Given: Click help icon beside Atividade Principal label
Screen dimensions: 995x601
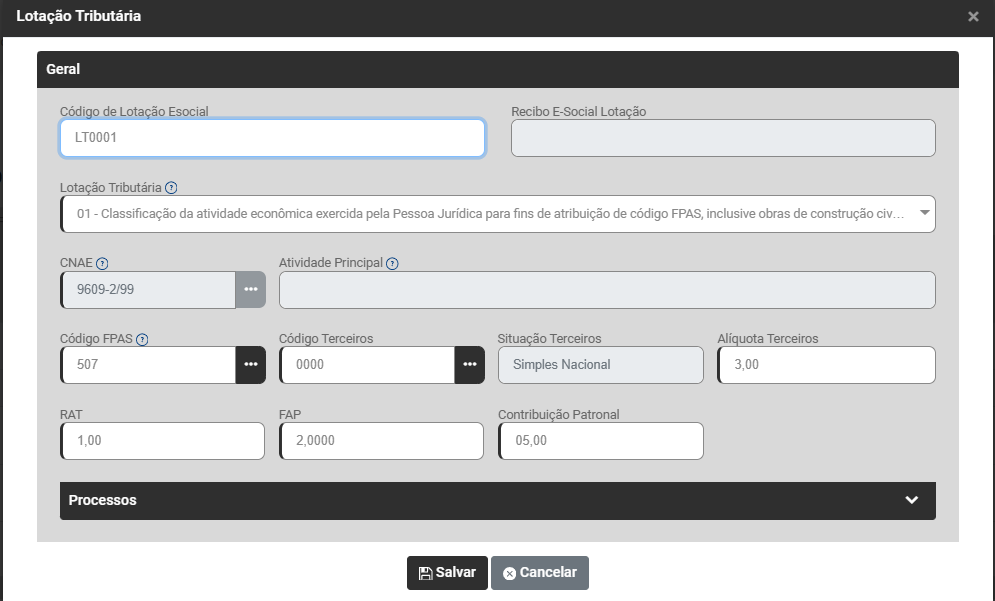Looking at the screenshot, I should coord(392,263).
